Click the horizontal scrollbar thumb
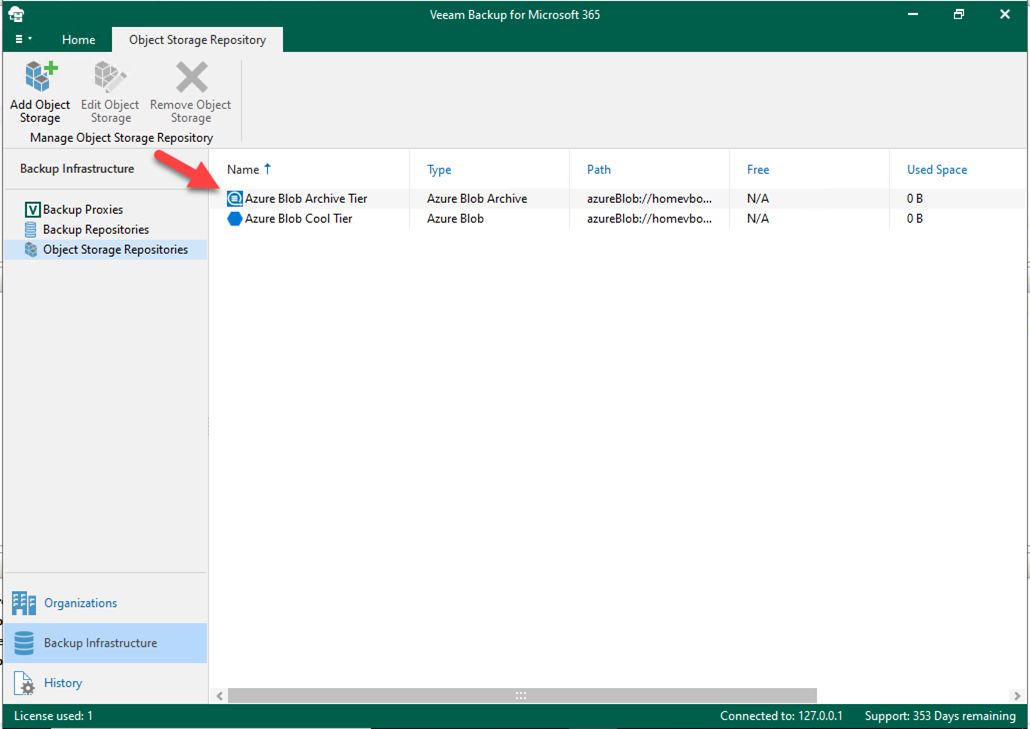Viewport: 1030px width, 729px height. (522, 696)
